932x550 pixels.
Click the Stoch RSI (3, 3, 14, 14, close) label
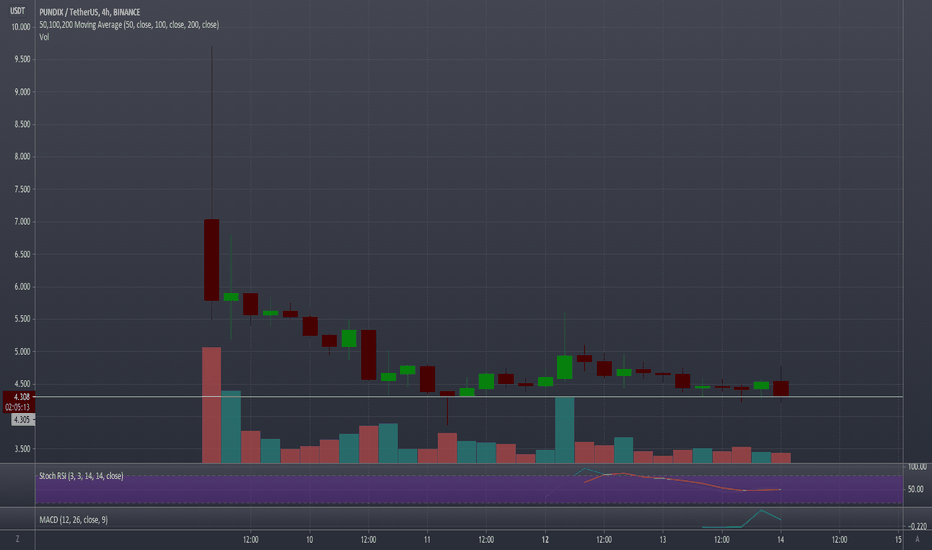pos(81,476)
